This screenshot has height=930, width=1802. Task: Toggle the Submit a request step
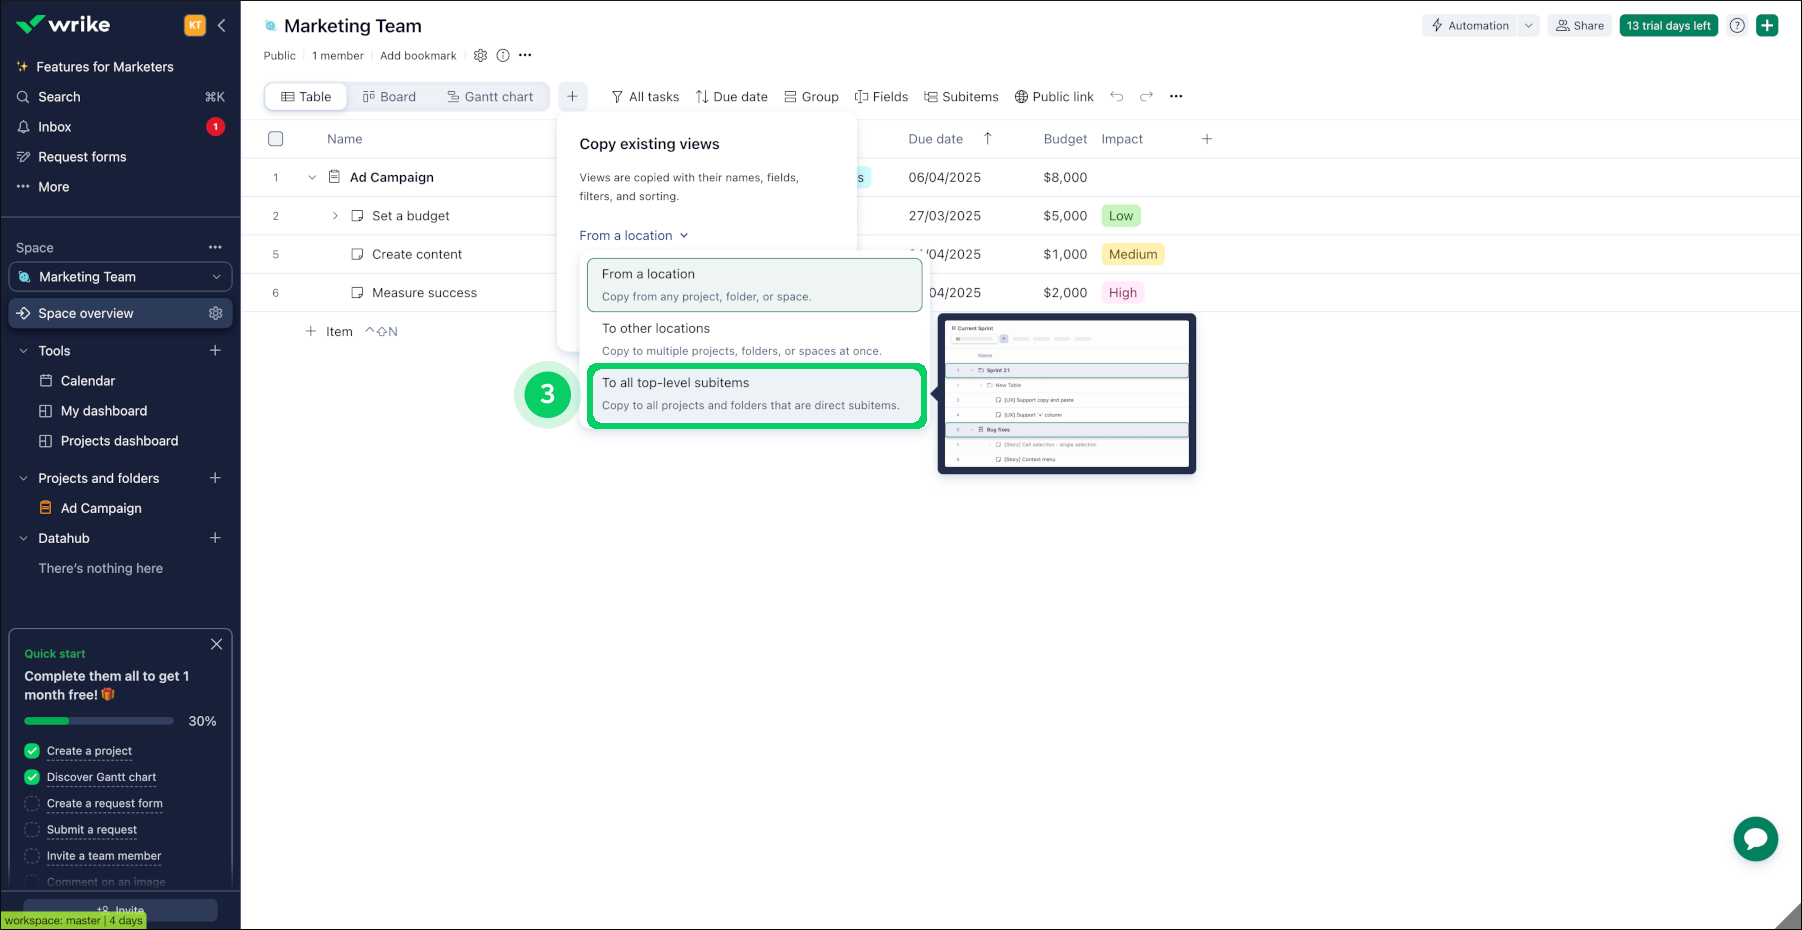[32, 830]
